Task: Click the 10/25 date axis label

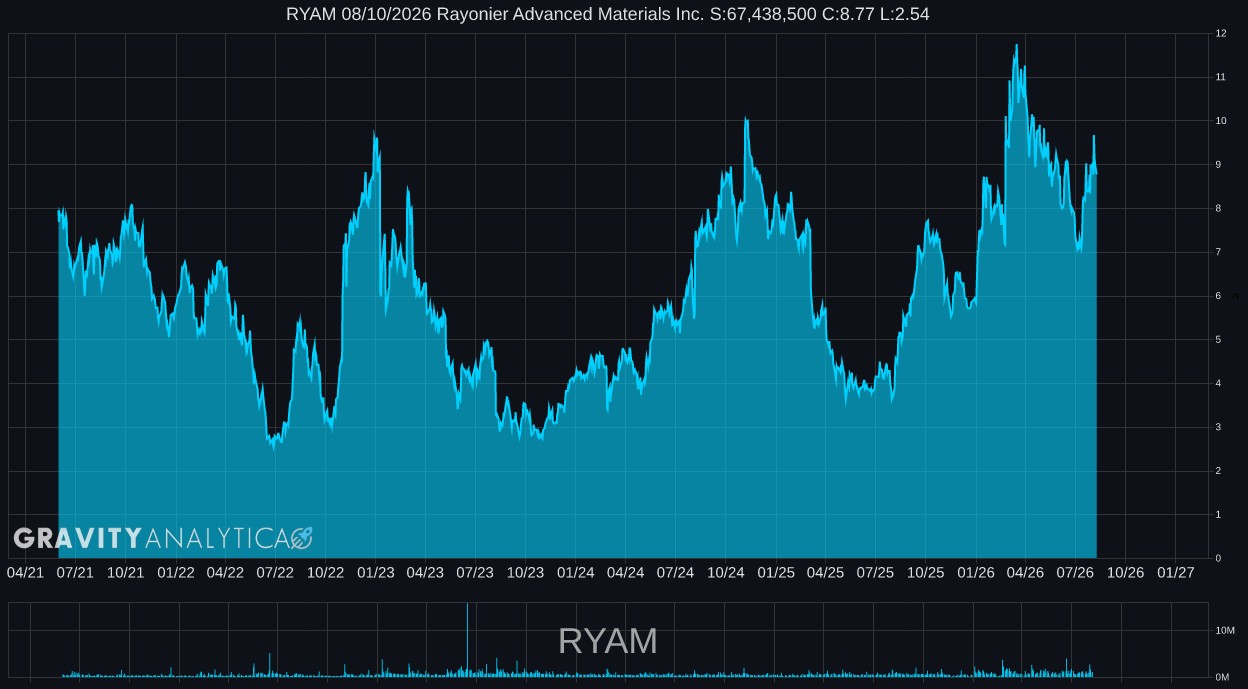Action: pos(925,573)
